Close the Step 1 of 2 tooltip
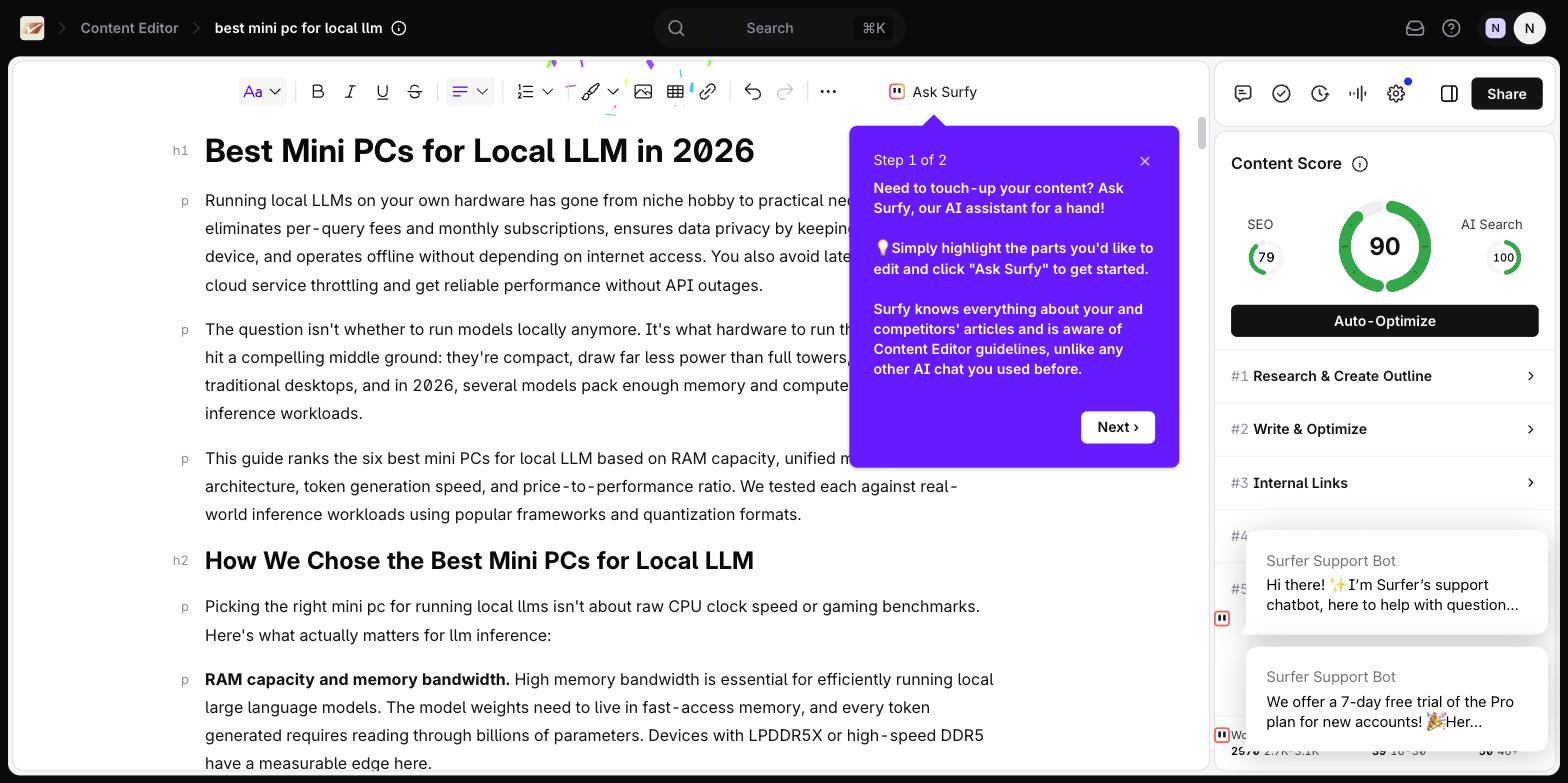Image resolution: width=1568 pixels, height=783 pixels. pos(1145,161)
